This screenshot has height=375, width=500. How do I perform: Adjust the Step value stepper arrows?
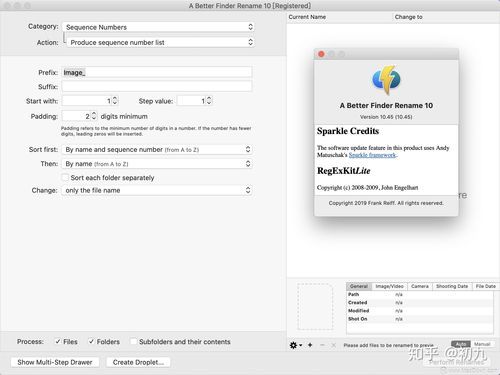(209, 101)
